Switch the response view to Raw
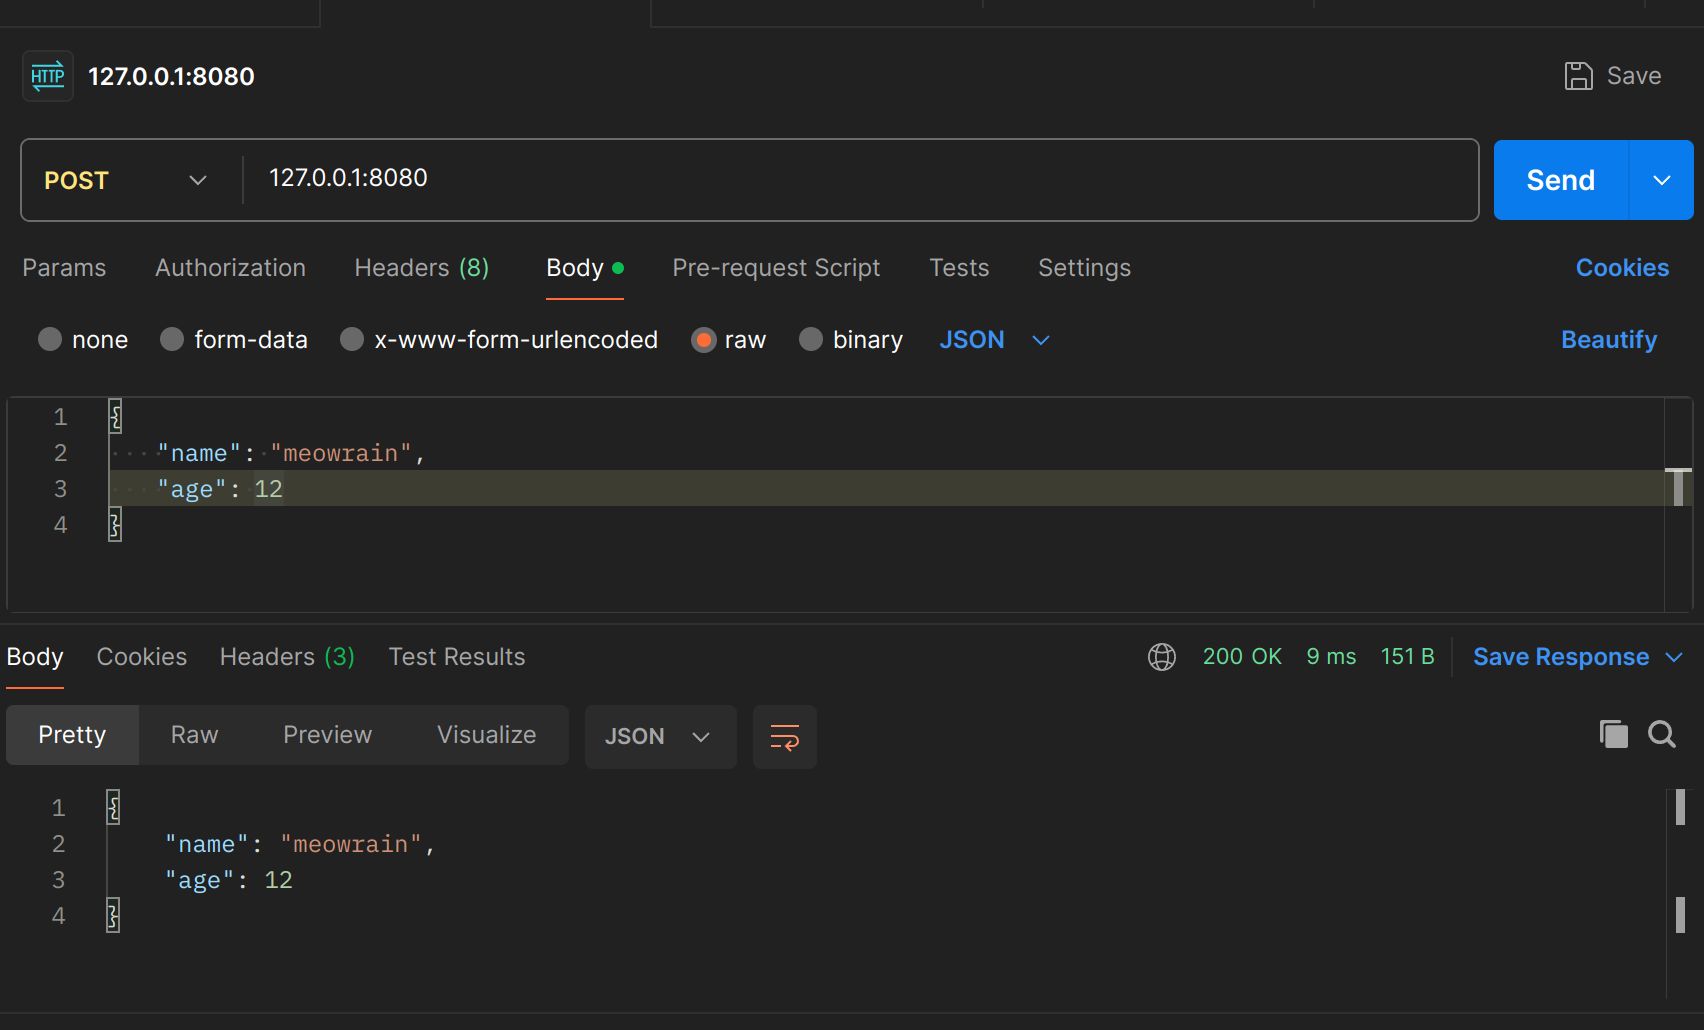The image size is (1704, 1030). click(194, 735)
